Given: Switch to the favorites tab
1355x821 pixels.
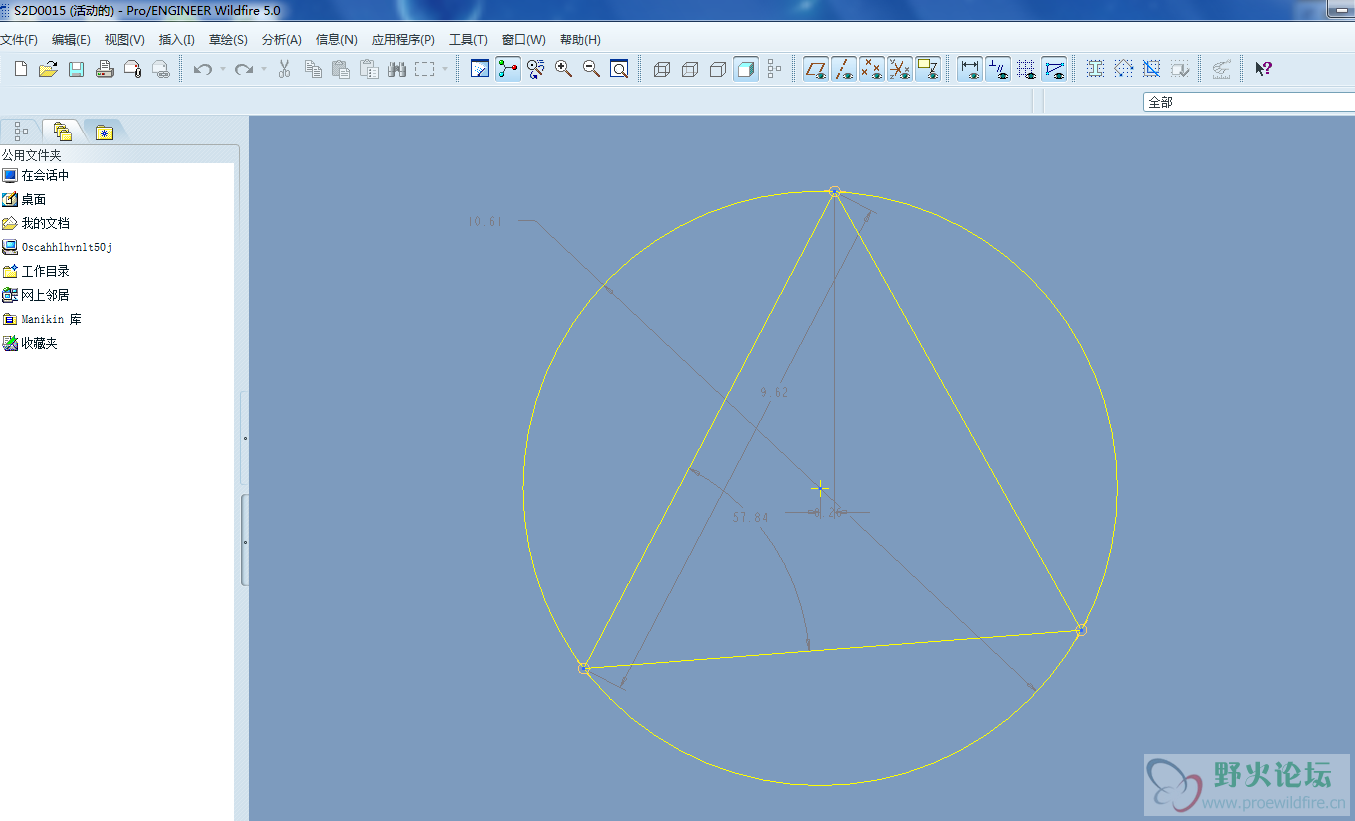Looking at the screenshot, I should click(x=104, y=131).
